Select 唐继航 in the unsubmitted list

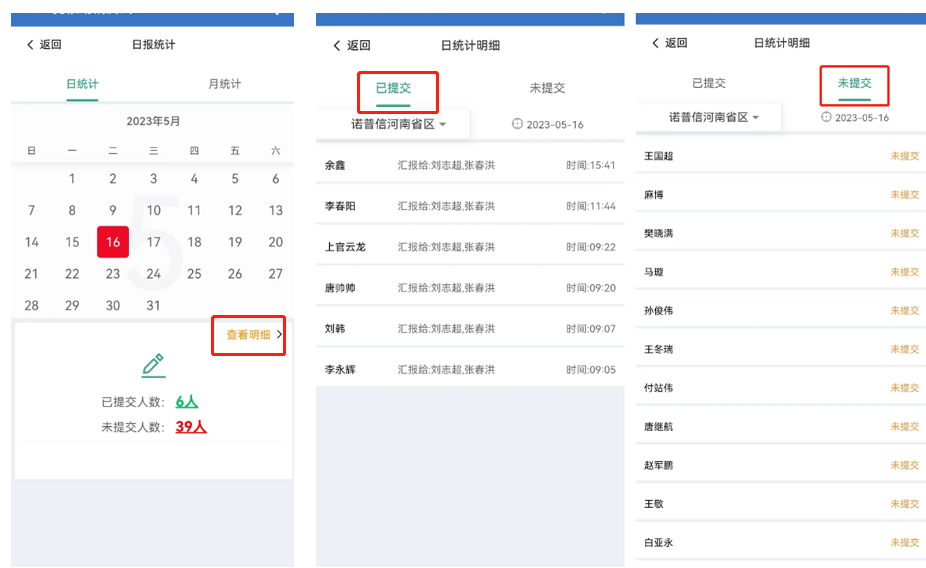point(658,426)
